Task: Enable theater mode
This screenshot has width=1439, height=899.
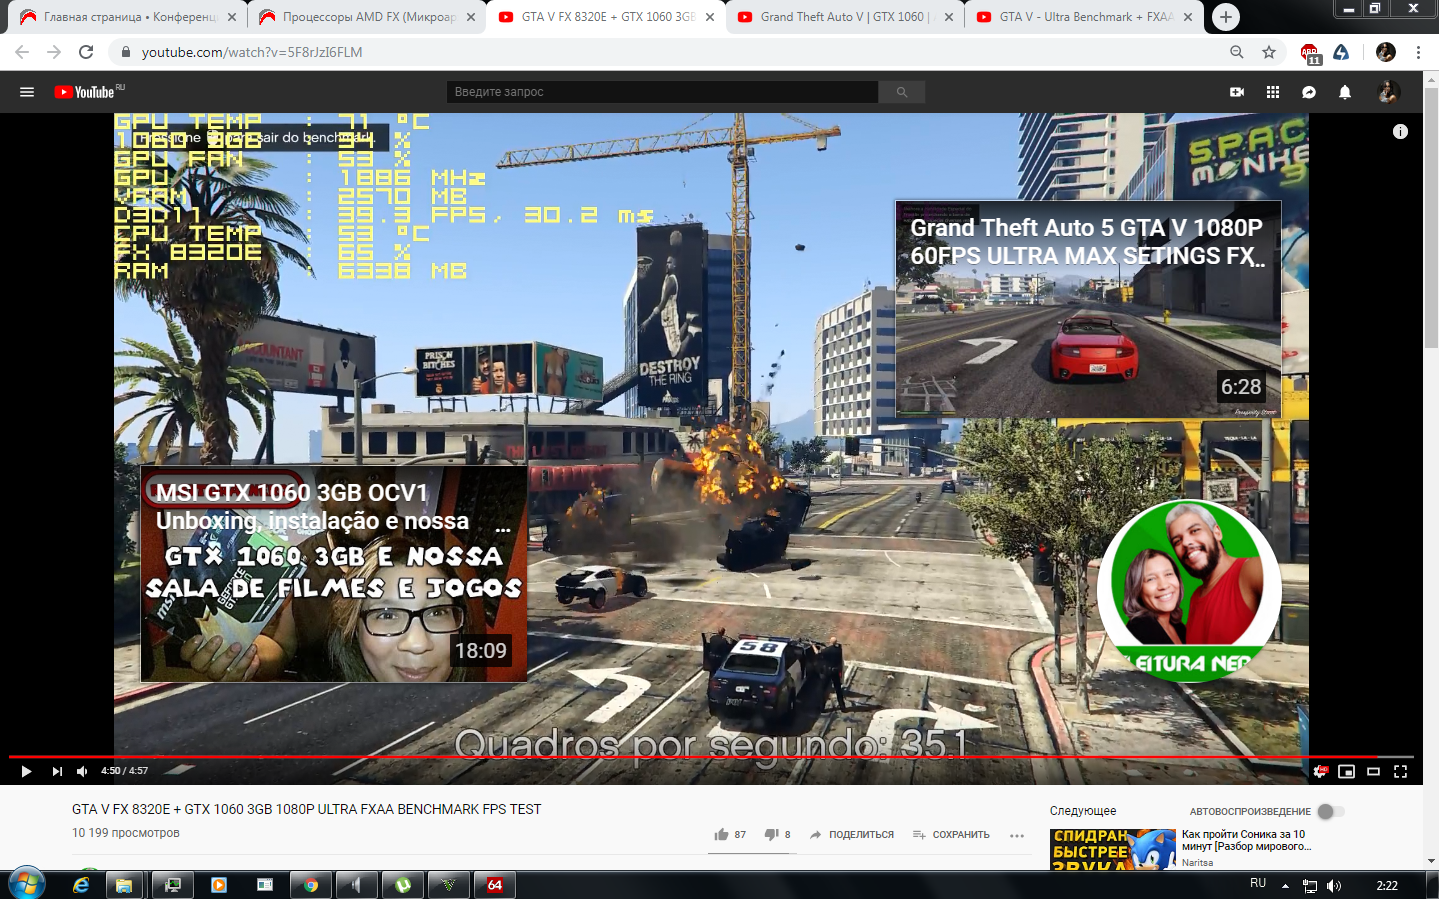Action: pyautogui.click(x=1374, y=771)
